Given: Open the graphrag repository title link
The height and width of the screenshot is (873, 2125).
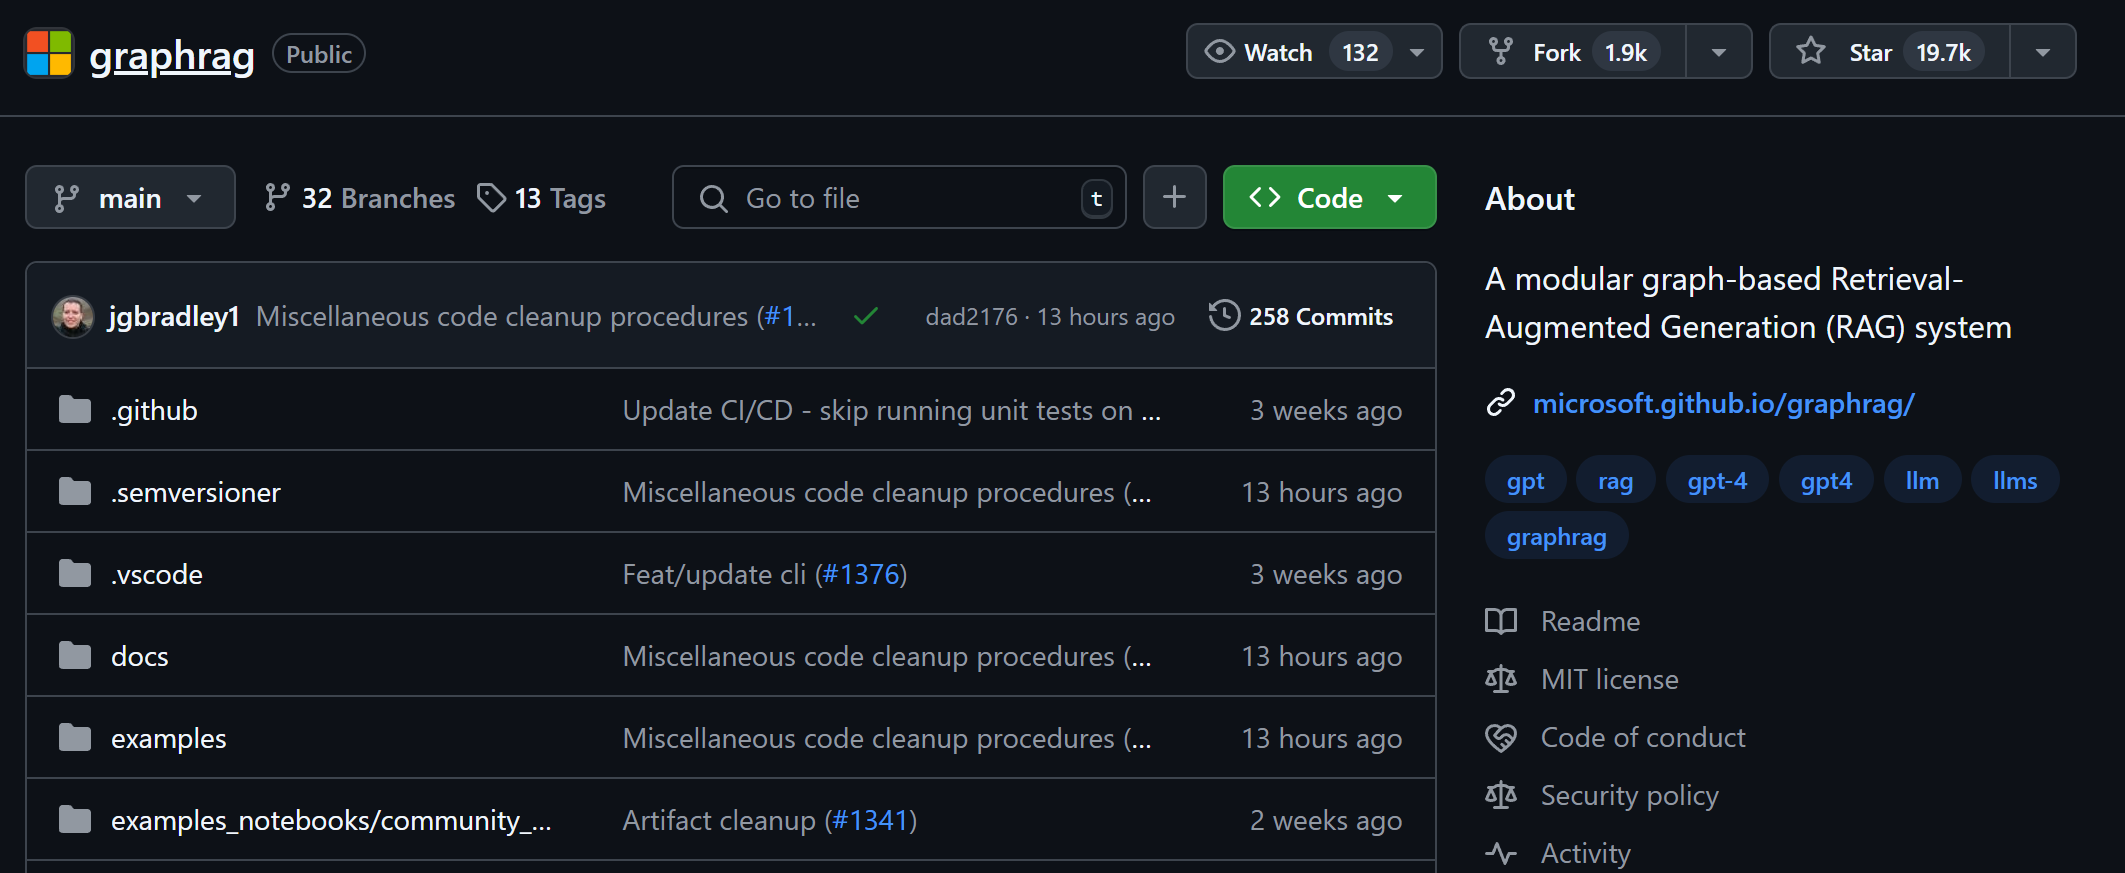Looking at the screenshot, I should 172,55.
